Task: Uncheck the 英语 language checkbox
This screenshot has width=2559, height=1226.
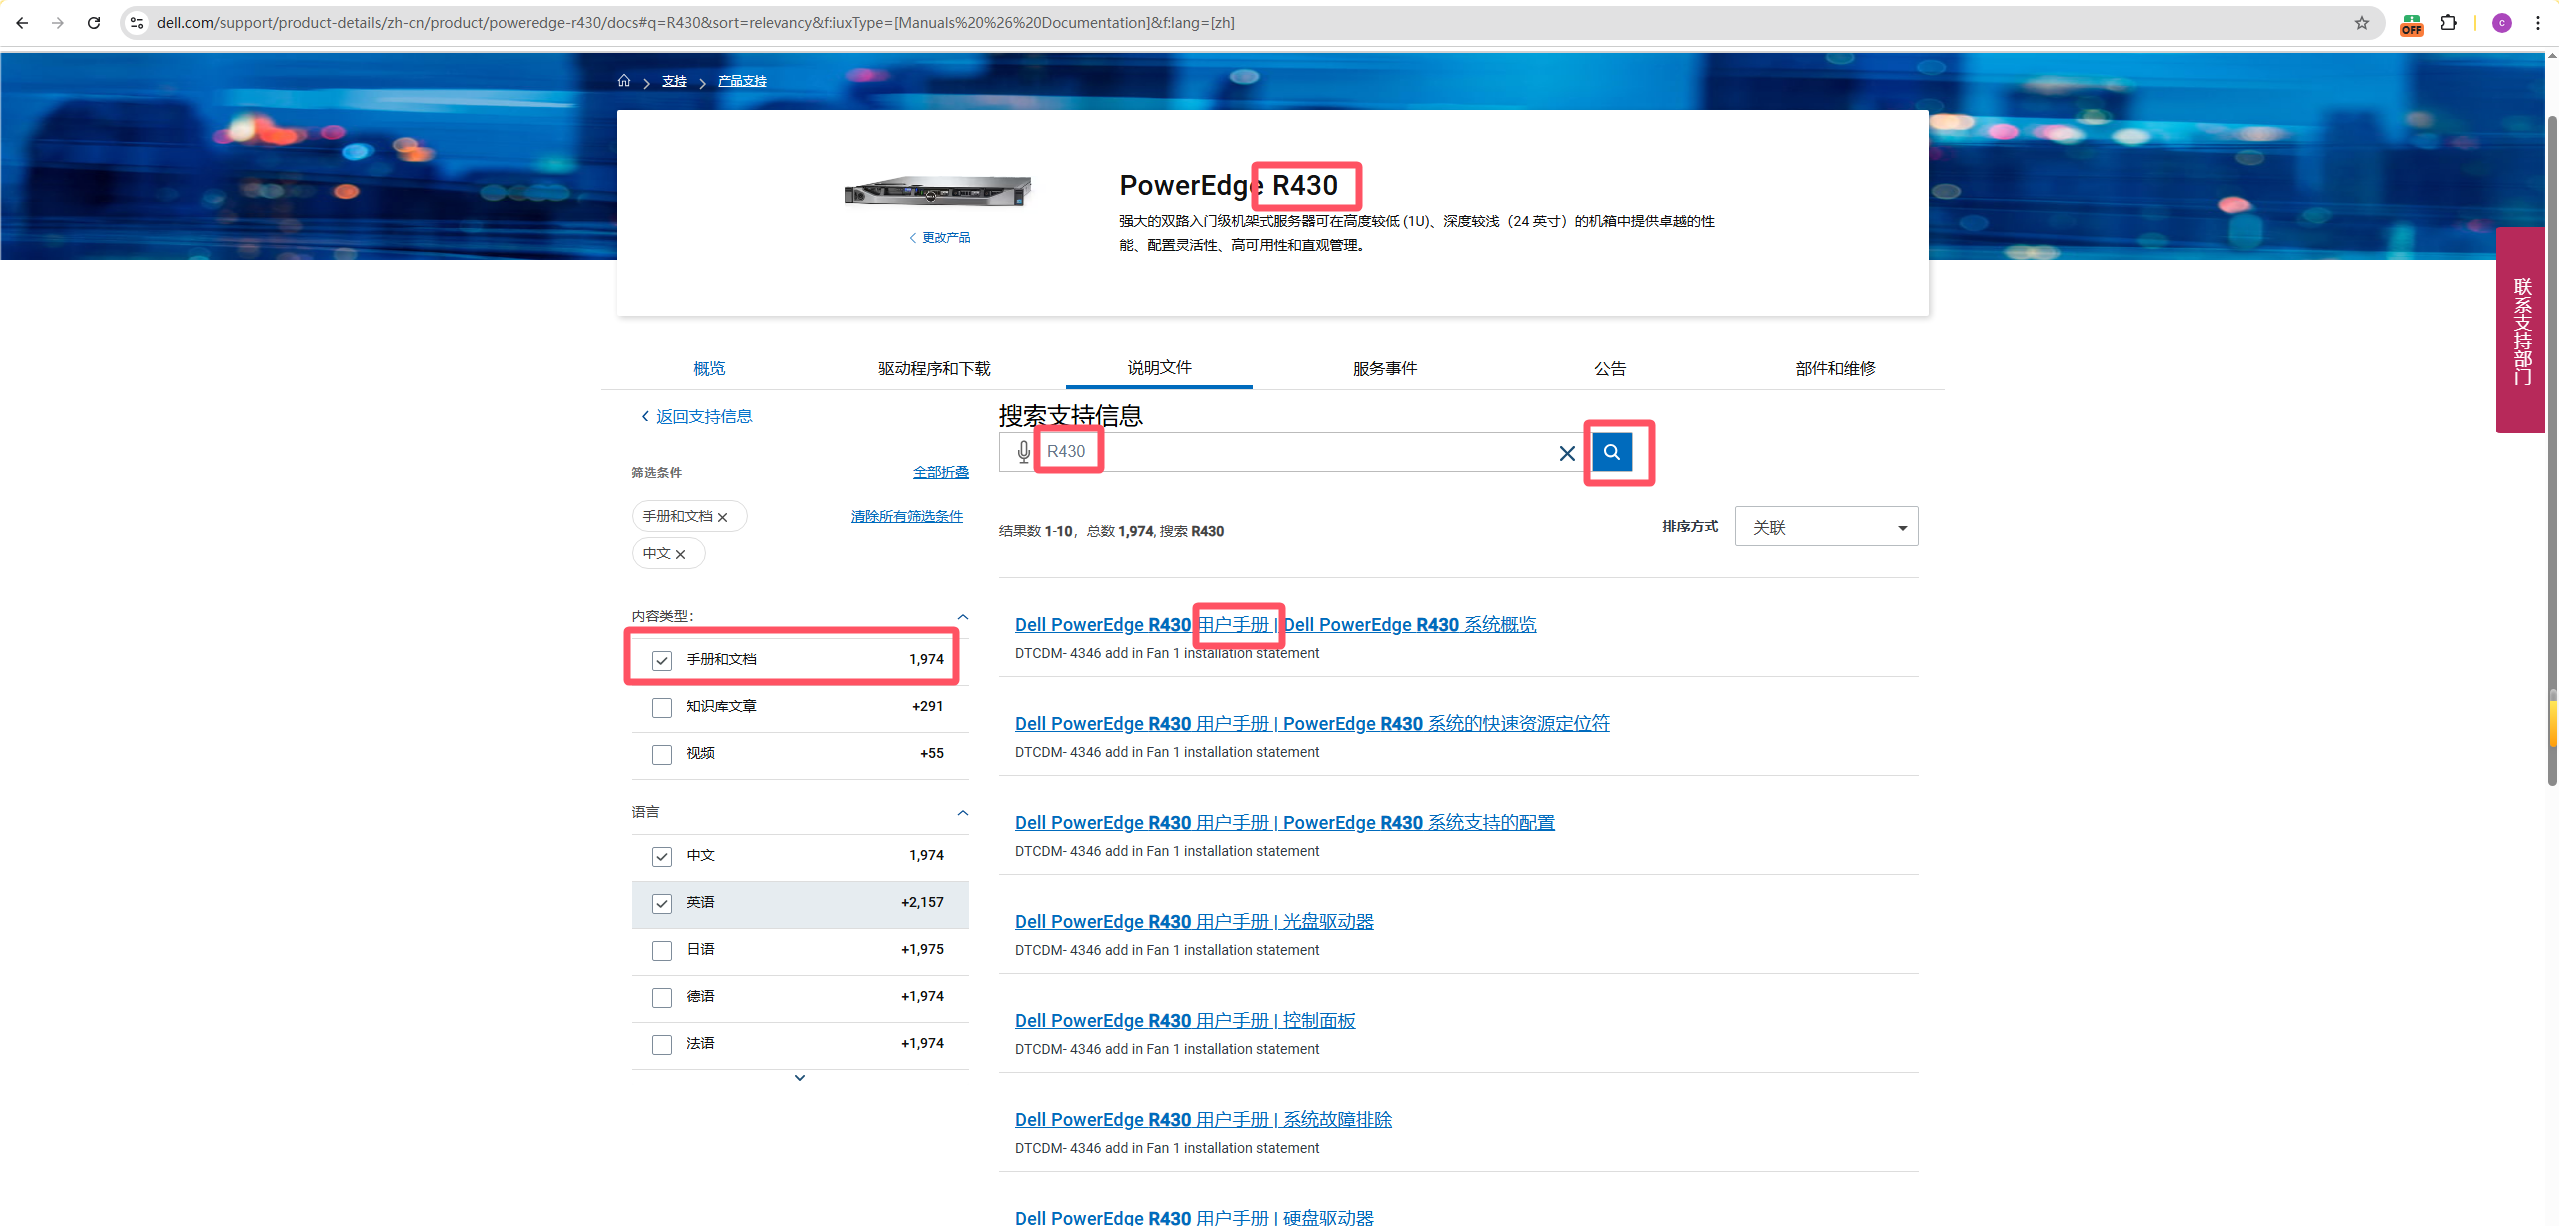Action: (x=661, y=903)
